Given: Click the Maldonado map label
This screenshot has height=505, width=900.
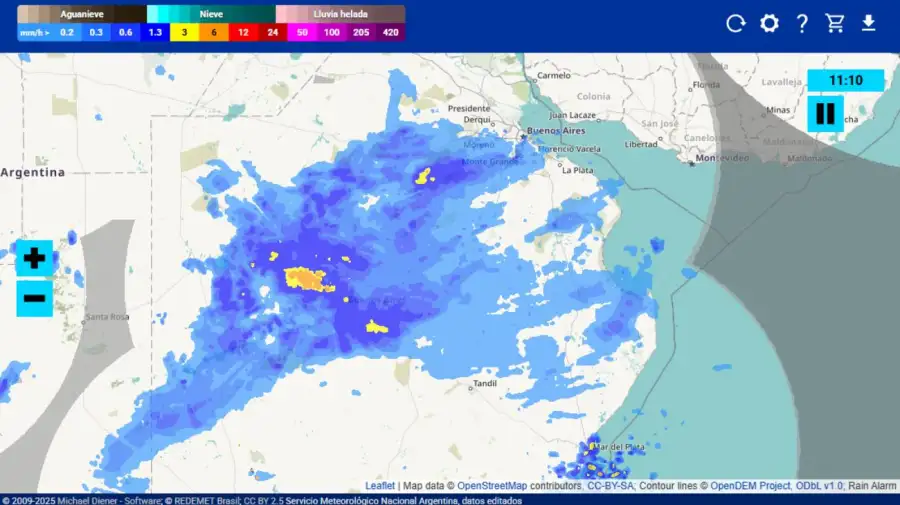Looking at the screenshot, I should click(x=810, y=158).
